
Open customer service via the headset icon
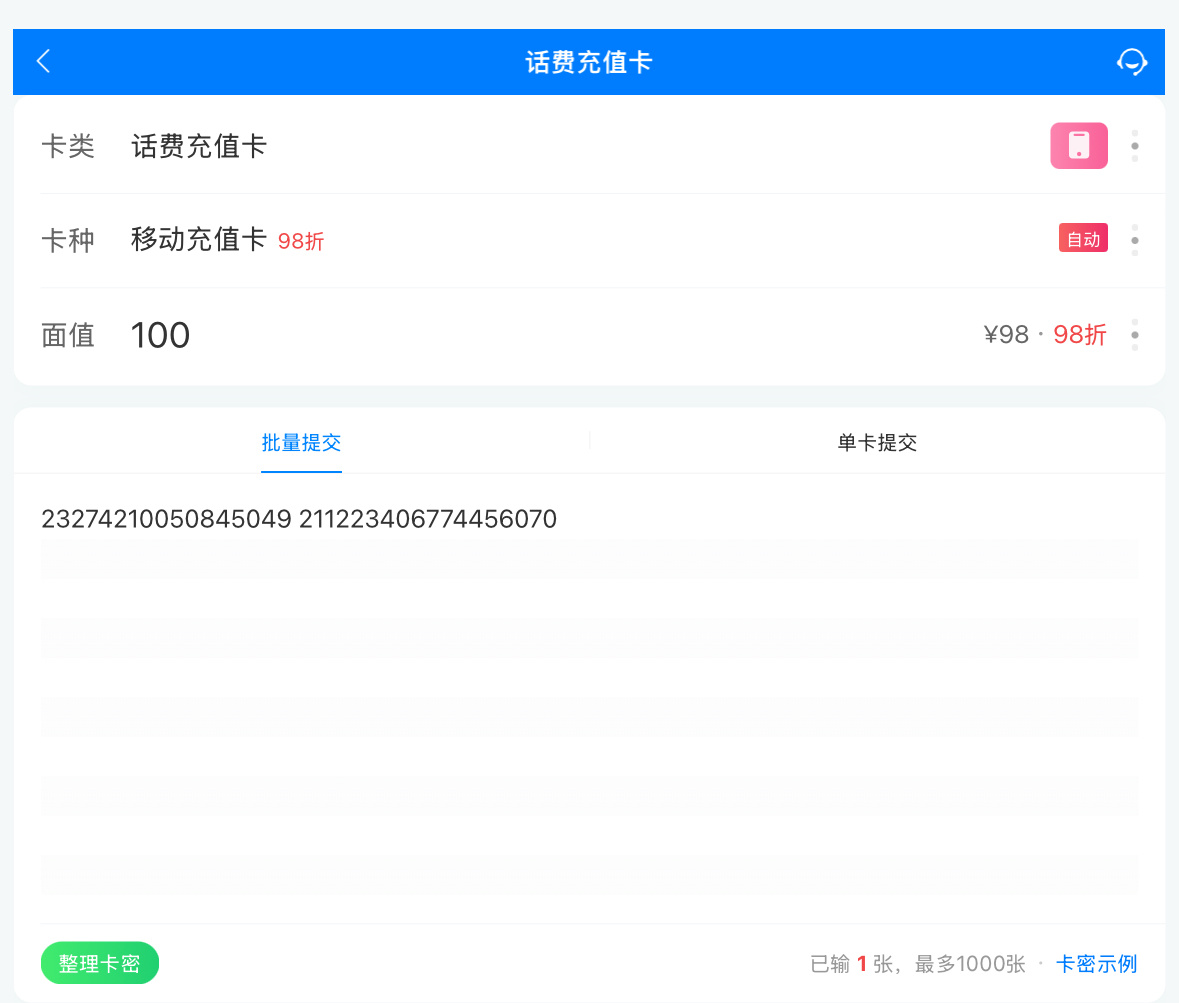[x=1132, y=62]
